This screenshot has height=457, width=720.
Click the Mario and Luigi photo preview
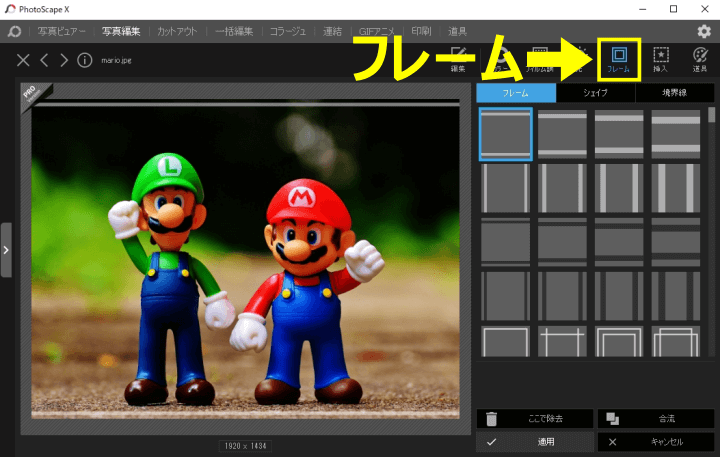(246, 260)
